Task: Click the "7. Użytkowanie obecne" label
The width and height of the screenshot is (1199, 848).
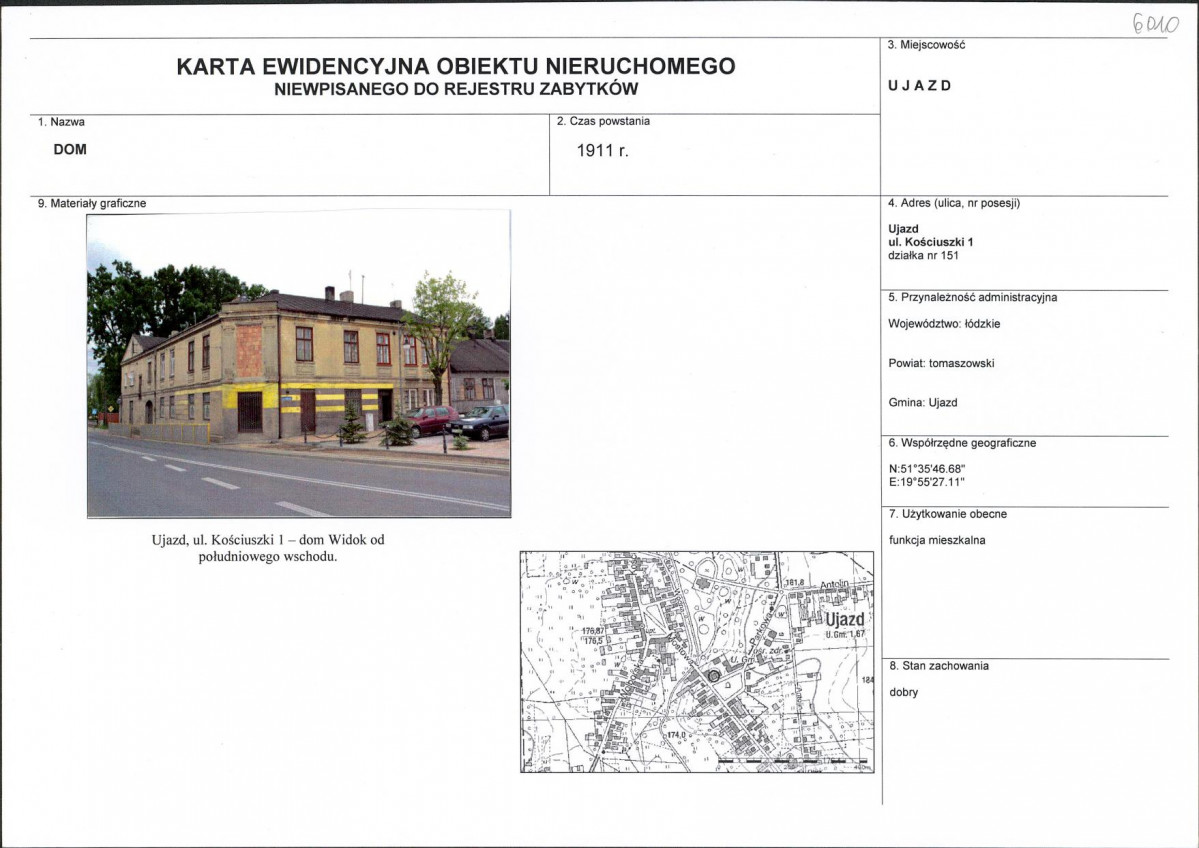Action: click(x=947, y=514)
